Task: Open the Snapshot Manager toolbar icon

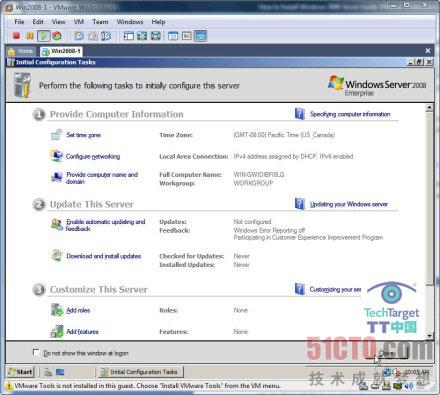Action: pyautogui.click(x=106, y=36)
